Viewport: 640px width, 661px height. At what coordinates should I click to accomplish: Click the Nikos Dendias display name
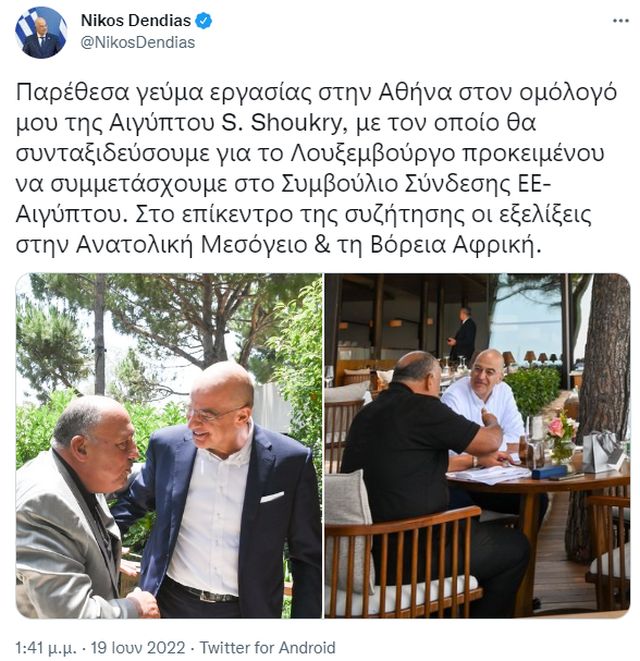(136, 20)
